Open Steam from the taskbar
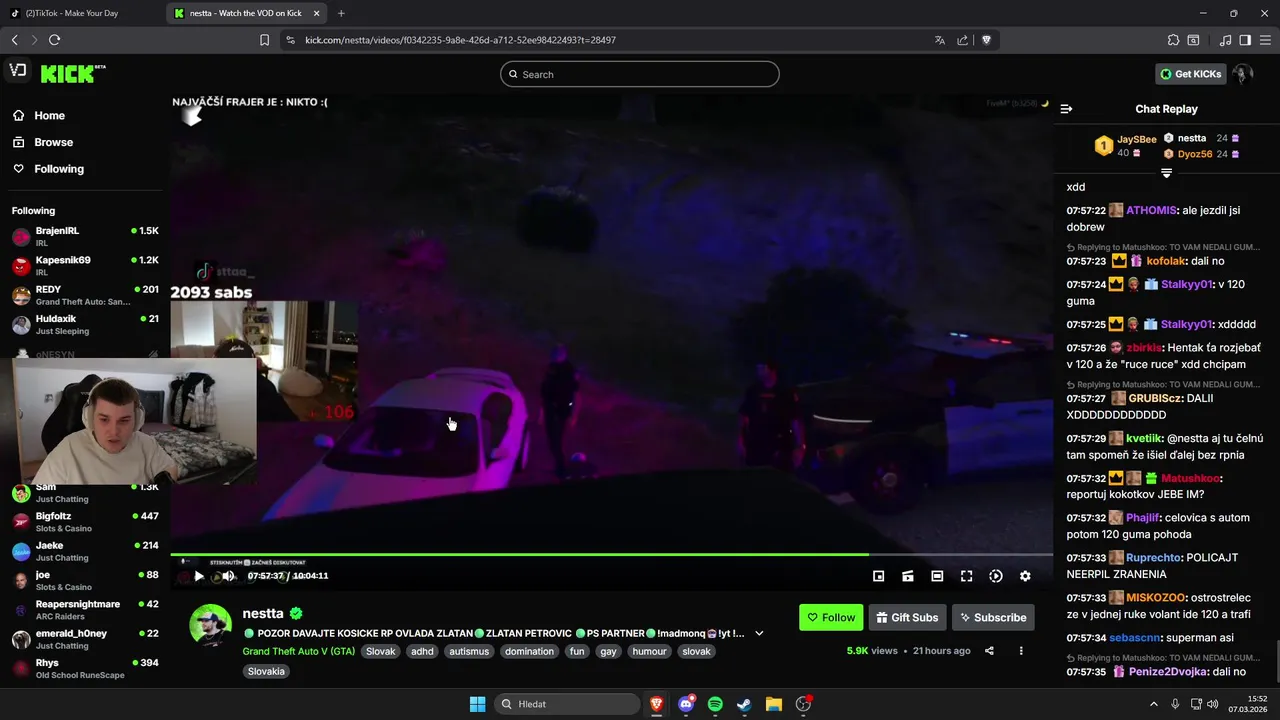Viewport: 1280px width, 720px height. click(x=744, y=704)
